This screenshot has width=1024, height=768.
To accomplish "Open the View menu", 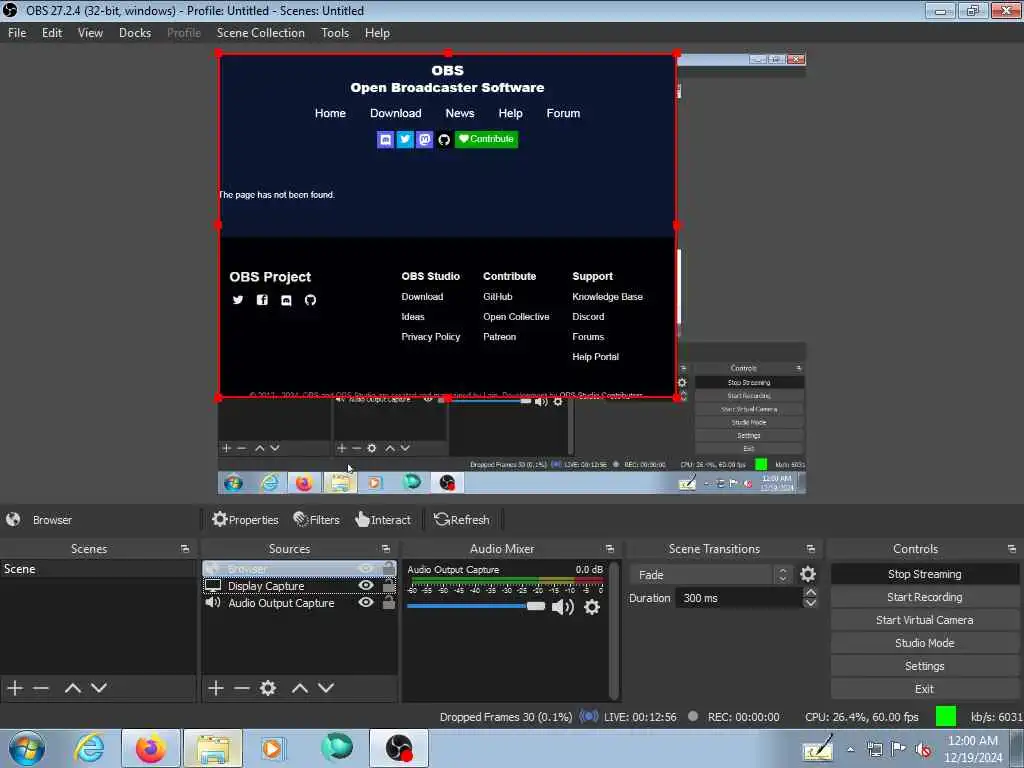I will click(90, 33).
